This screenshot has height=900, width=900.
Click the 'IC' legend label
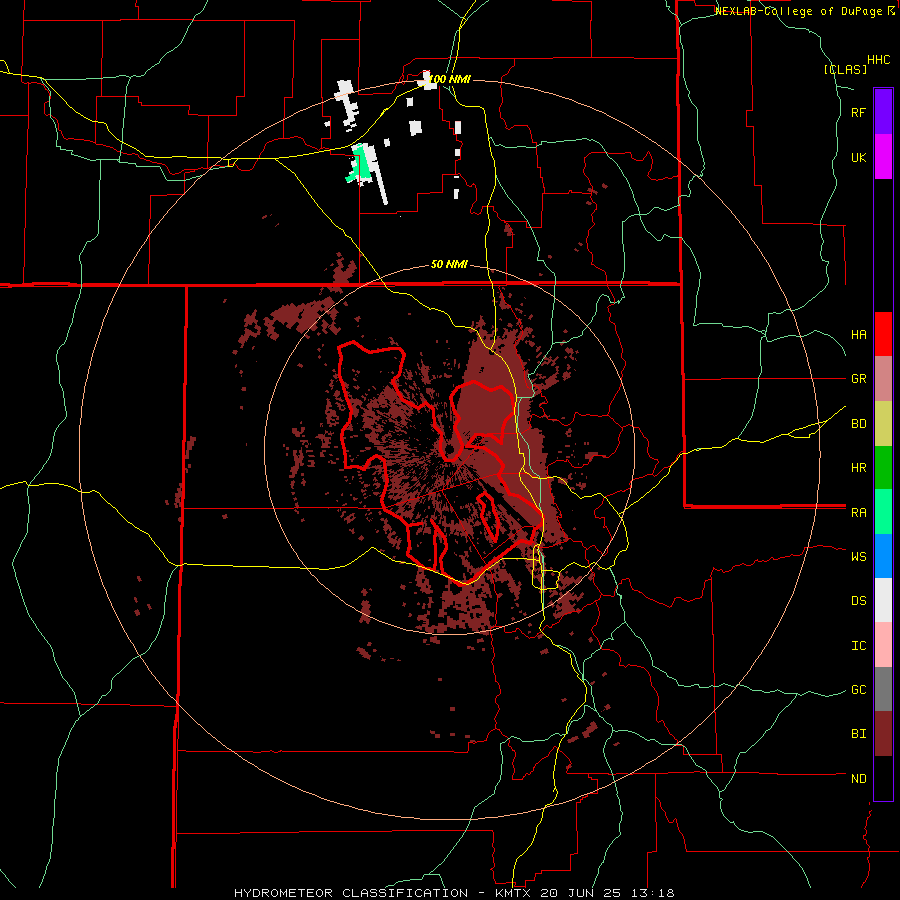click(859, 646)
